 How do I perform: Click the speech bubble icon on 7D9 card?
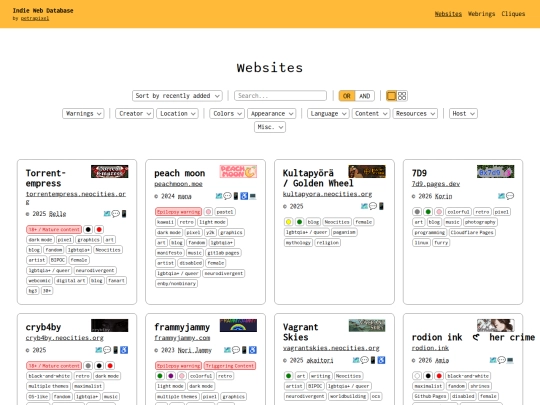[510, 196]
